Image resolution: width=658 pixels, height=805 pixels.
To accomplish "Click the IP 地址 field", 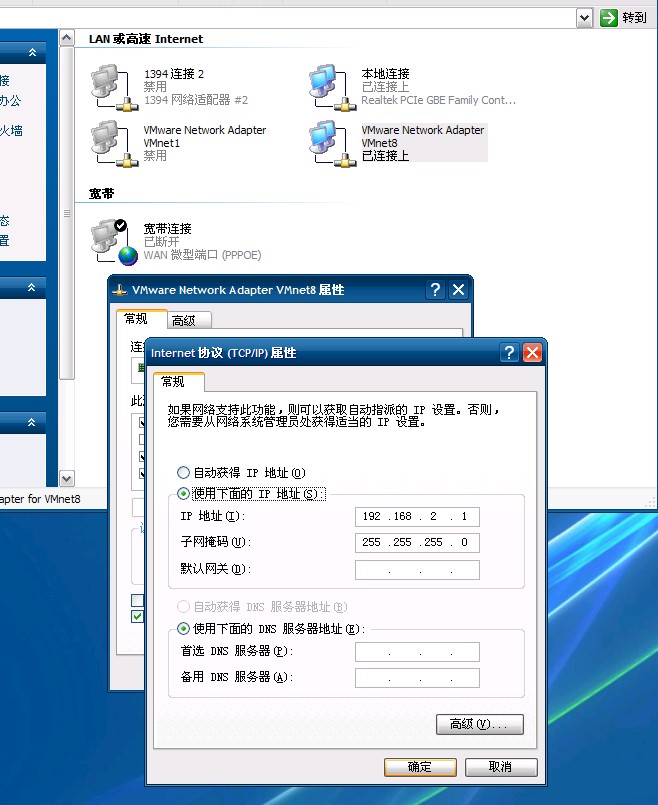I will 417,516.
